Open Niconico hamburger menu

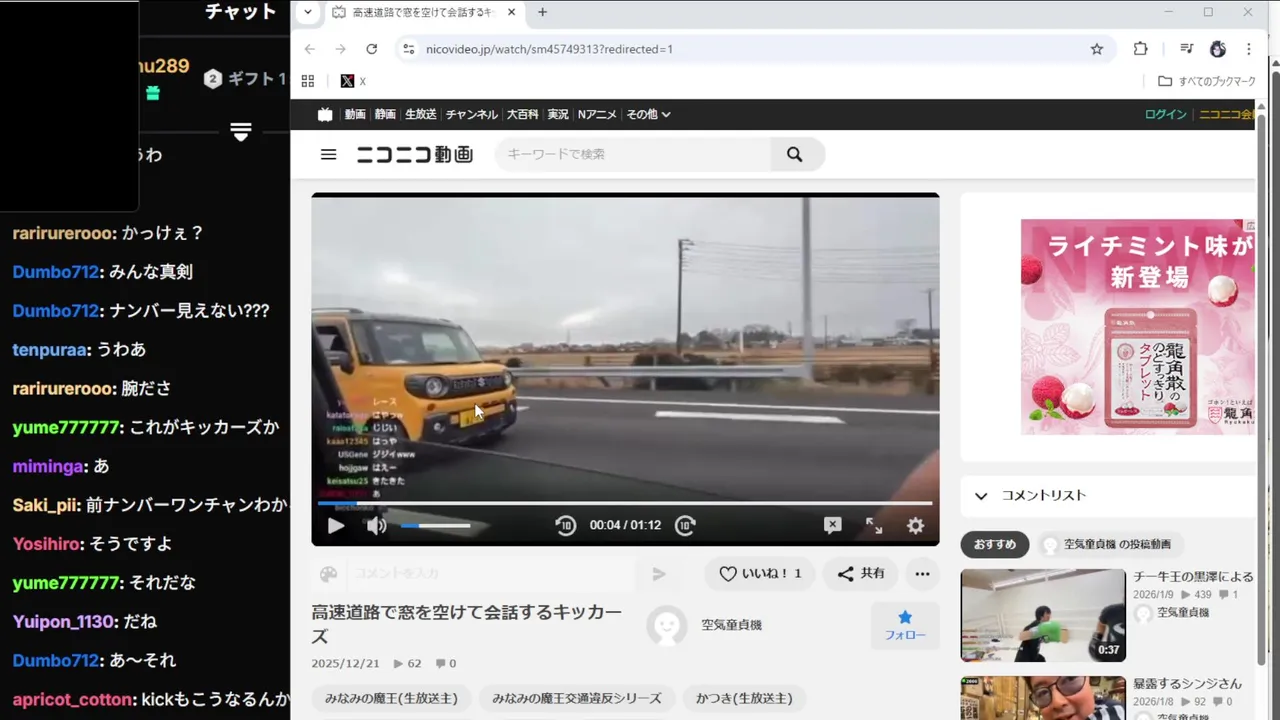[328, 154]
